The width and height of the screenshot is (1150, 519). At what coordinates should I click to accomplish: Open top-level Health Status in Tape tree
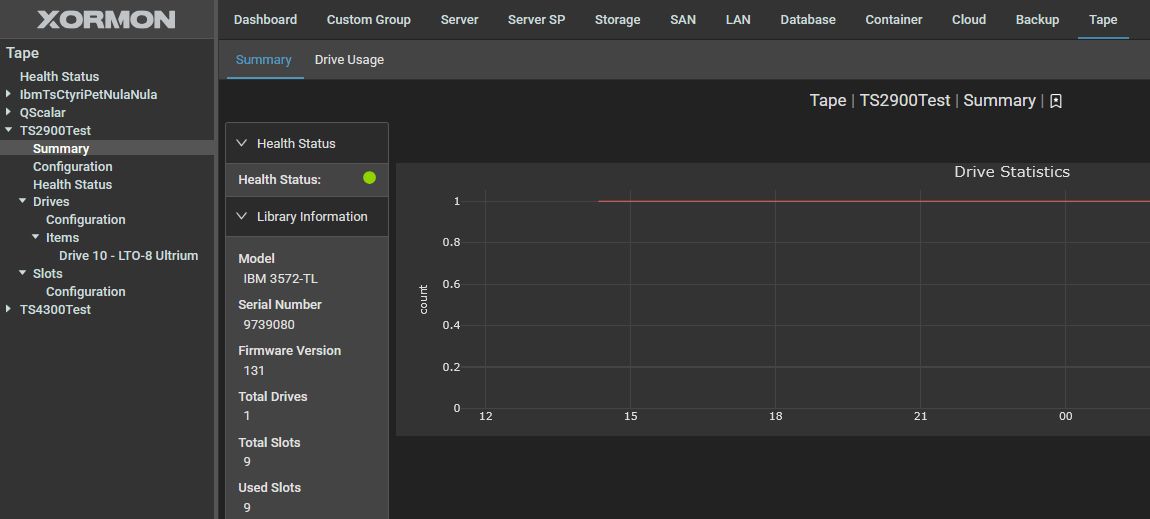point(59,77)
